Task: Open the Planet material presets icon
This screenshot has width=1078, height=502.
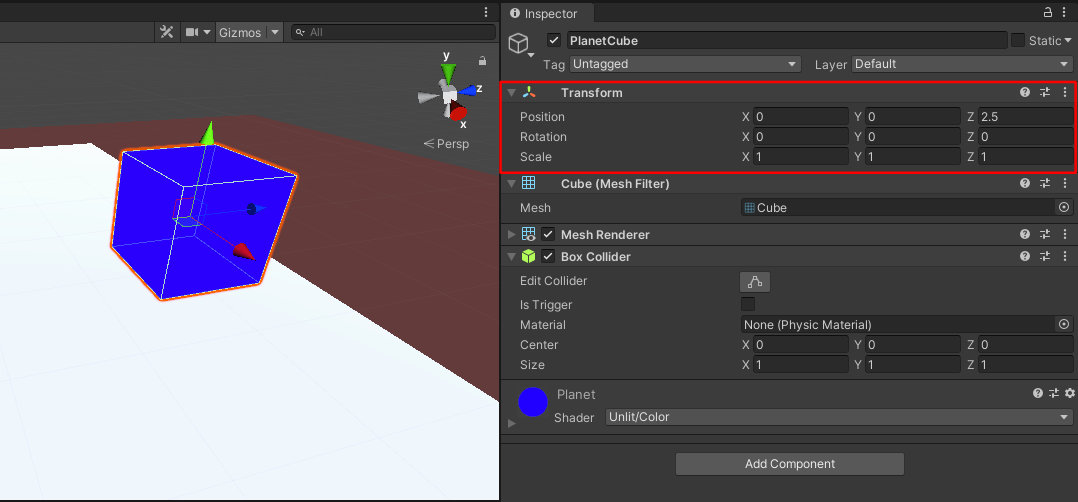Action: pos(1054,393)
